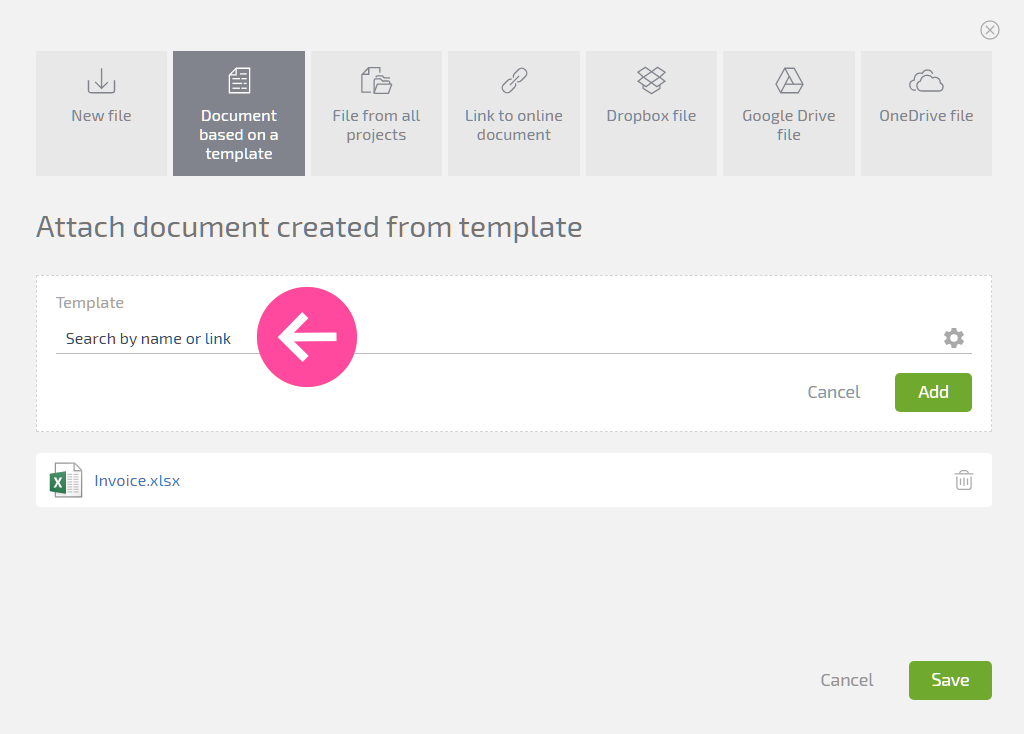Save the attached documents
1024x734 pixels.
[950, 680]
